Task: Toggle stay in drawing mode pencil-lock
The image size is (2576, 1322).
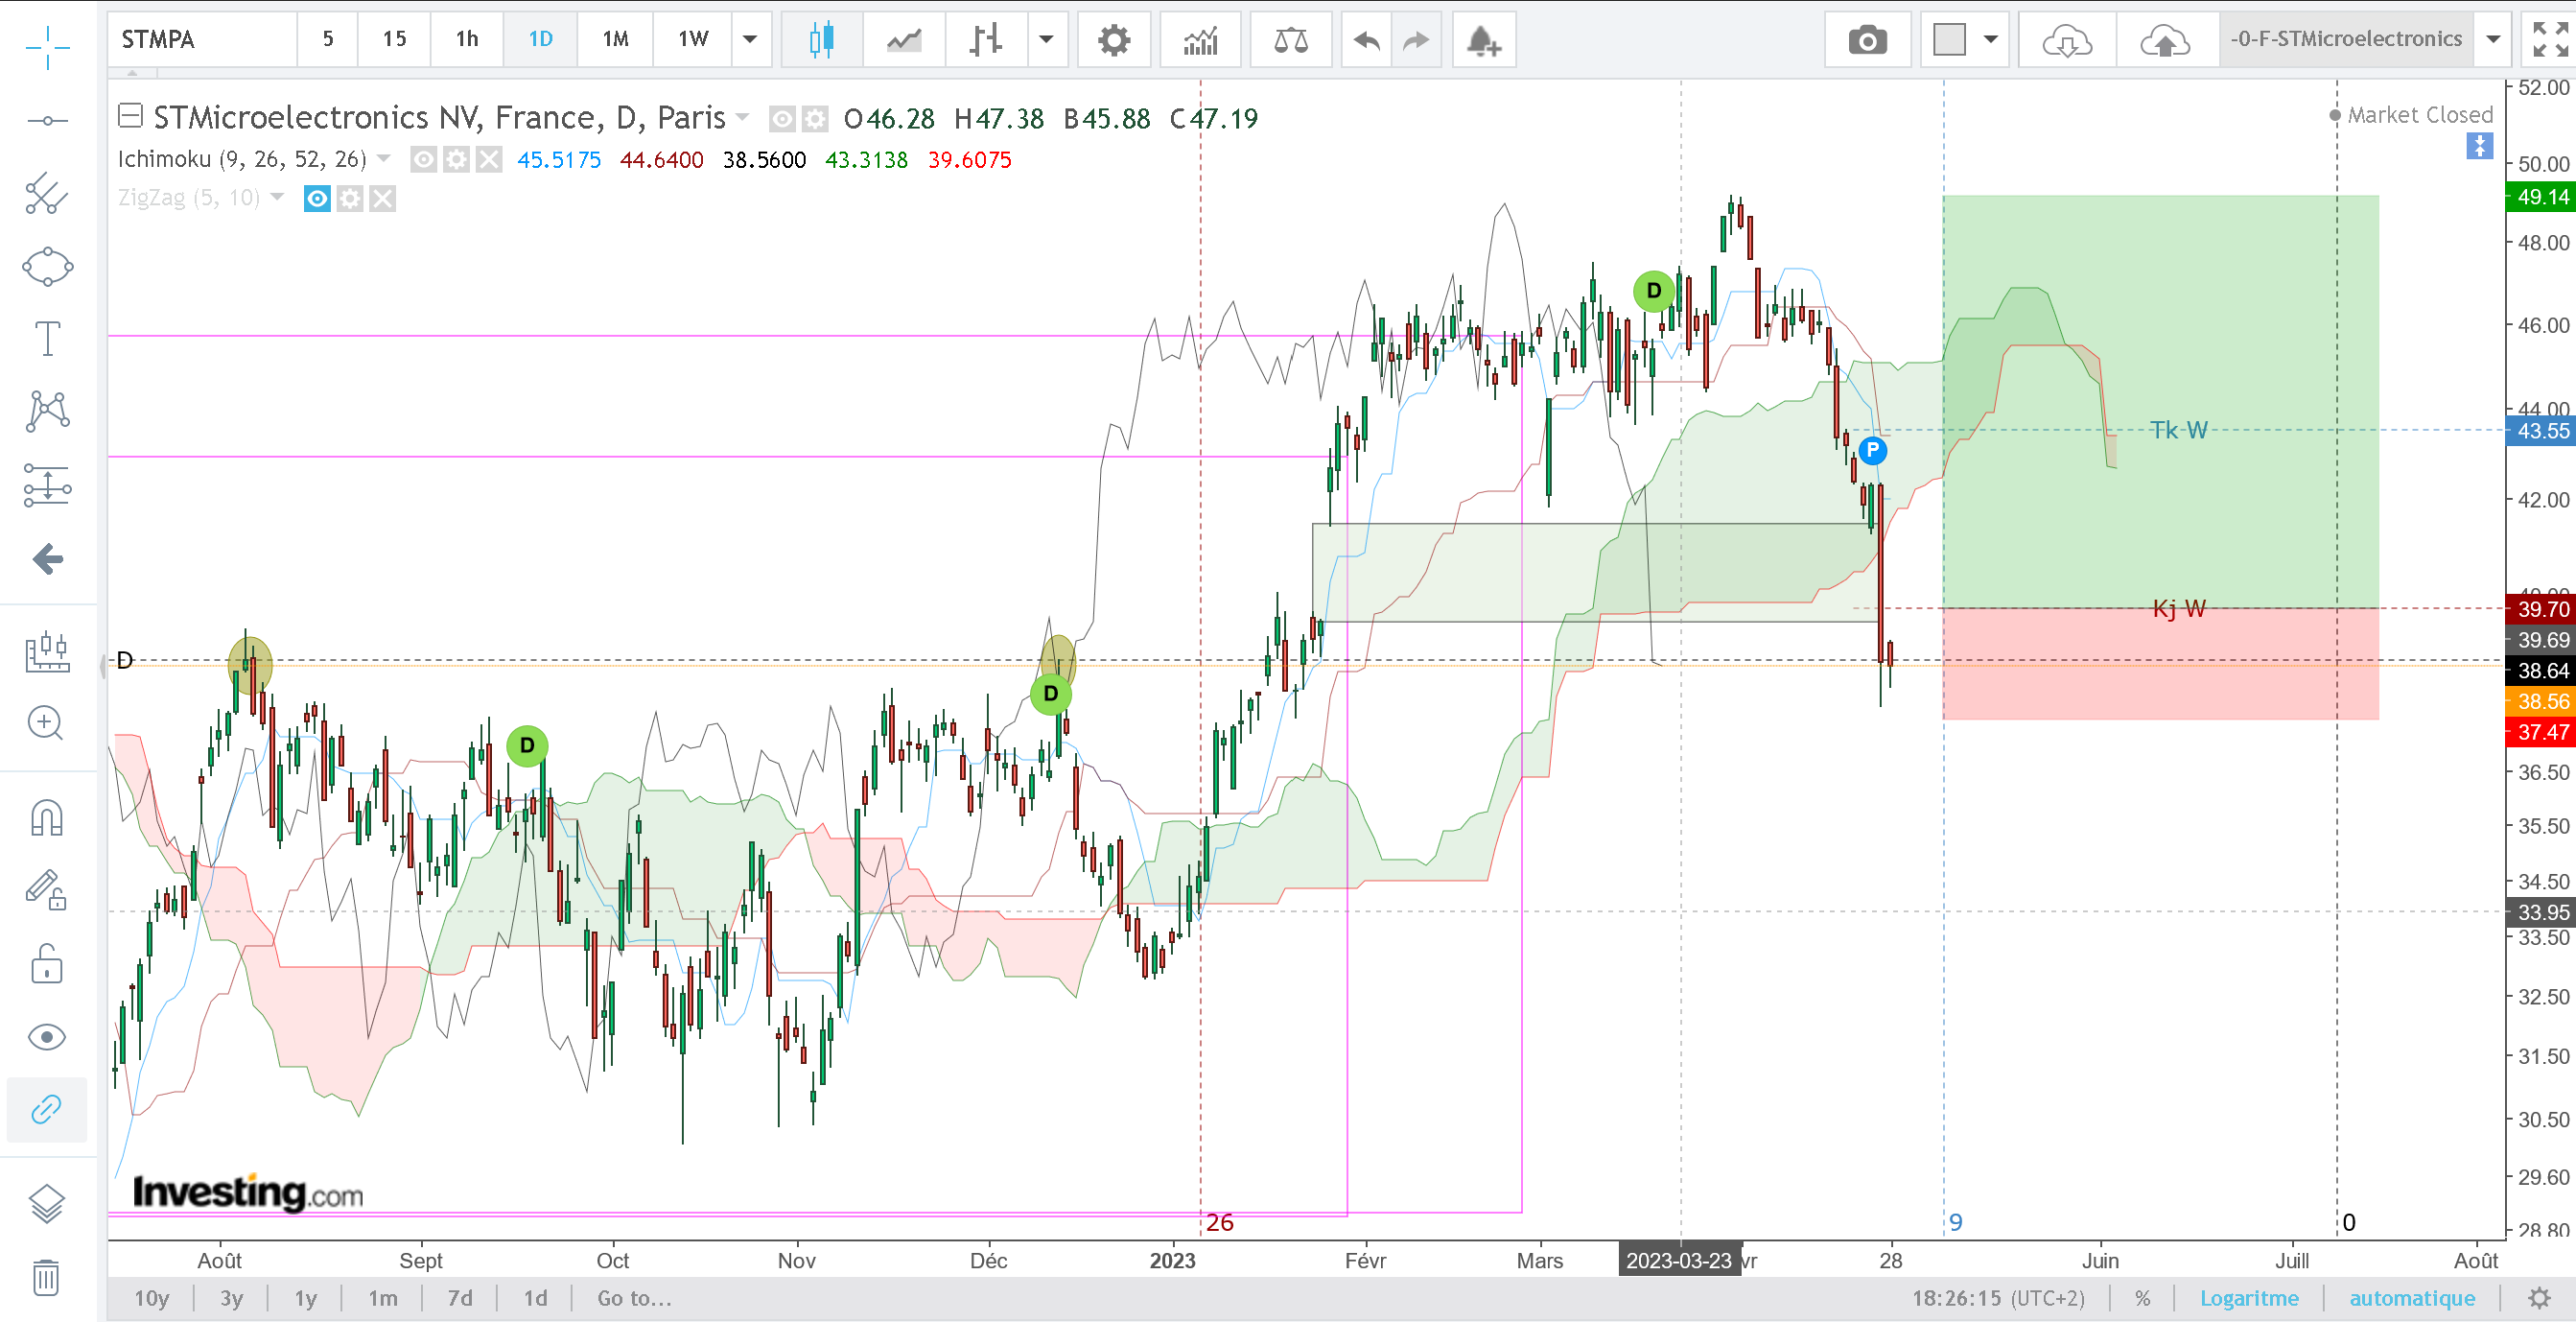Action: 47,889
